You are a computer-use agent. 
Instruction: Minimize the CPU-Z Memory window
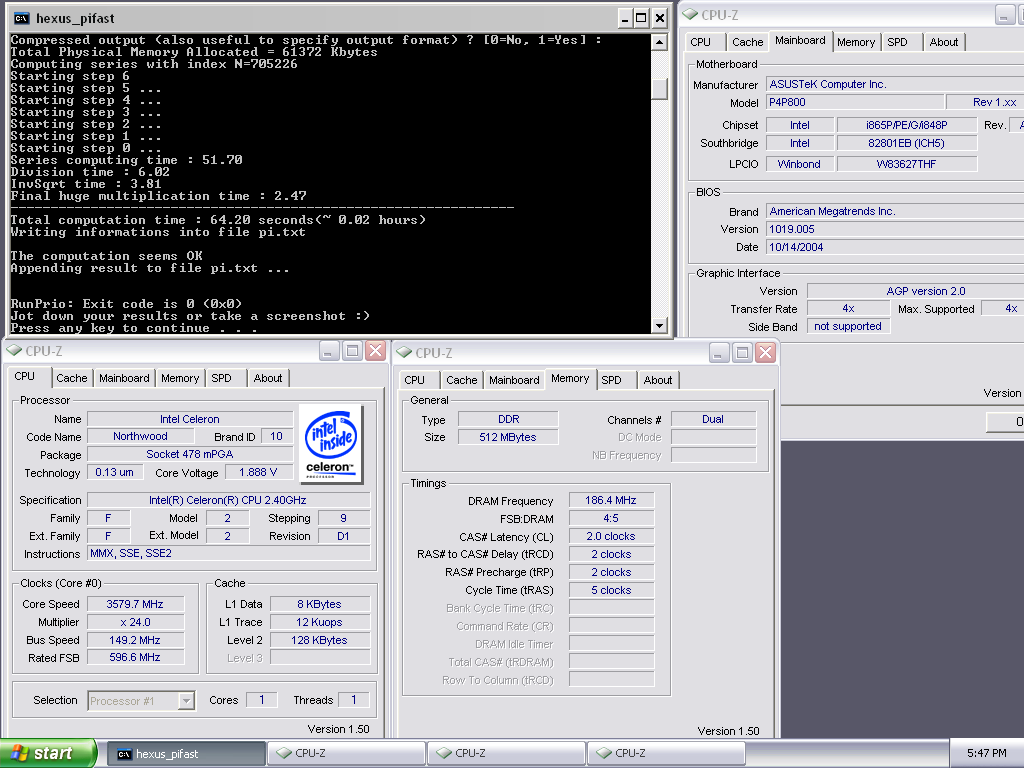(718, 353)
